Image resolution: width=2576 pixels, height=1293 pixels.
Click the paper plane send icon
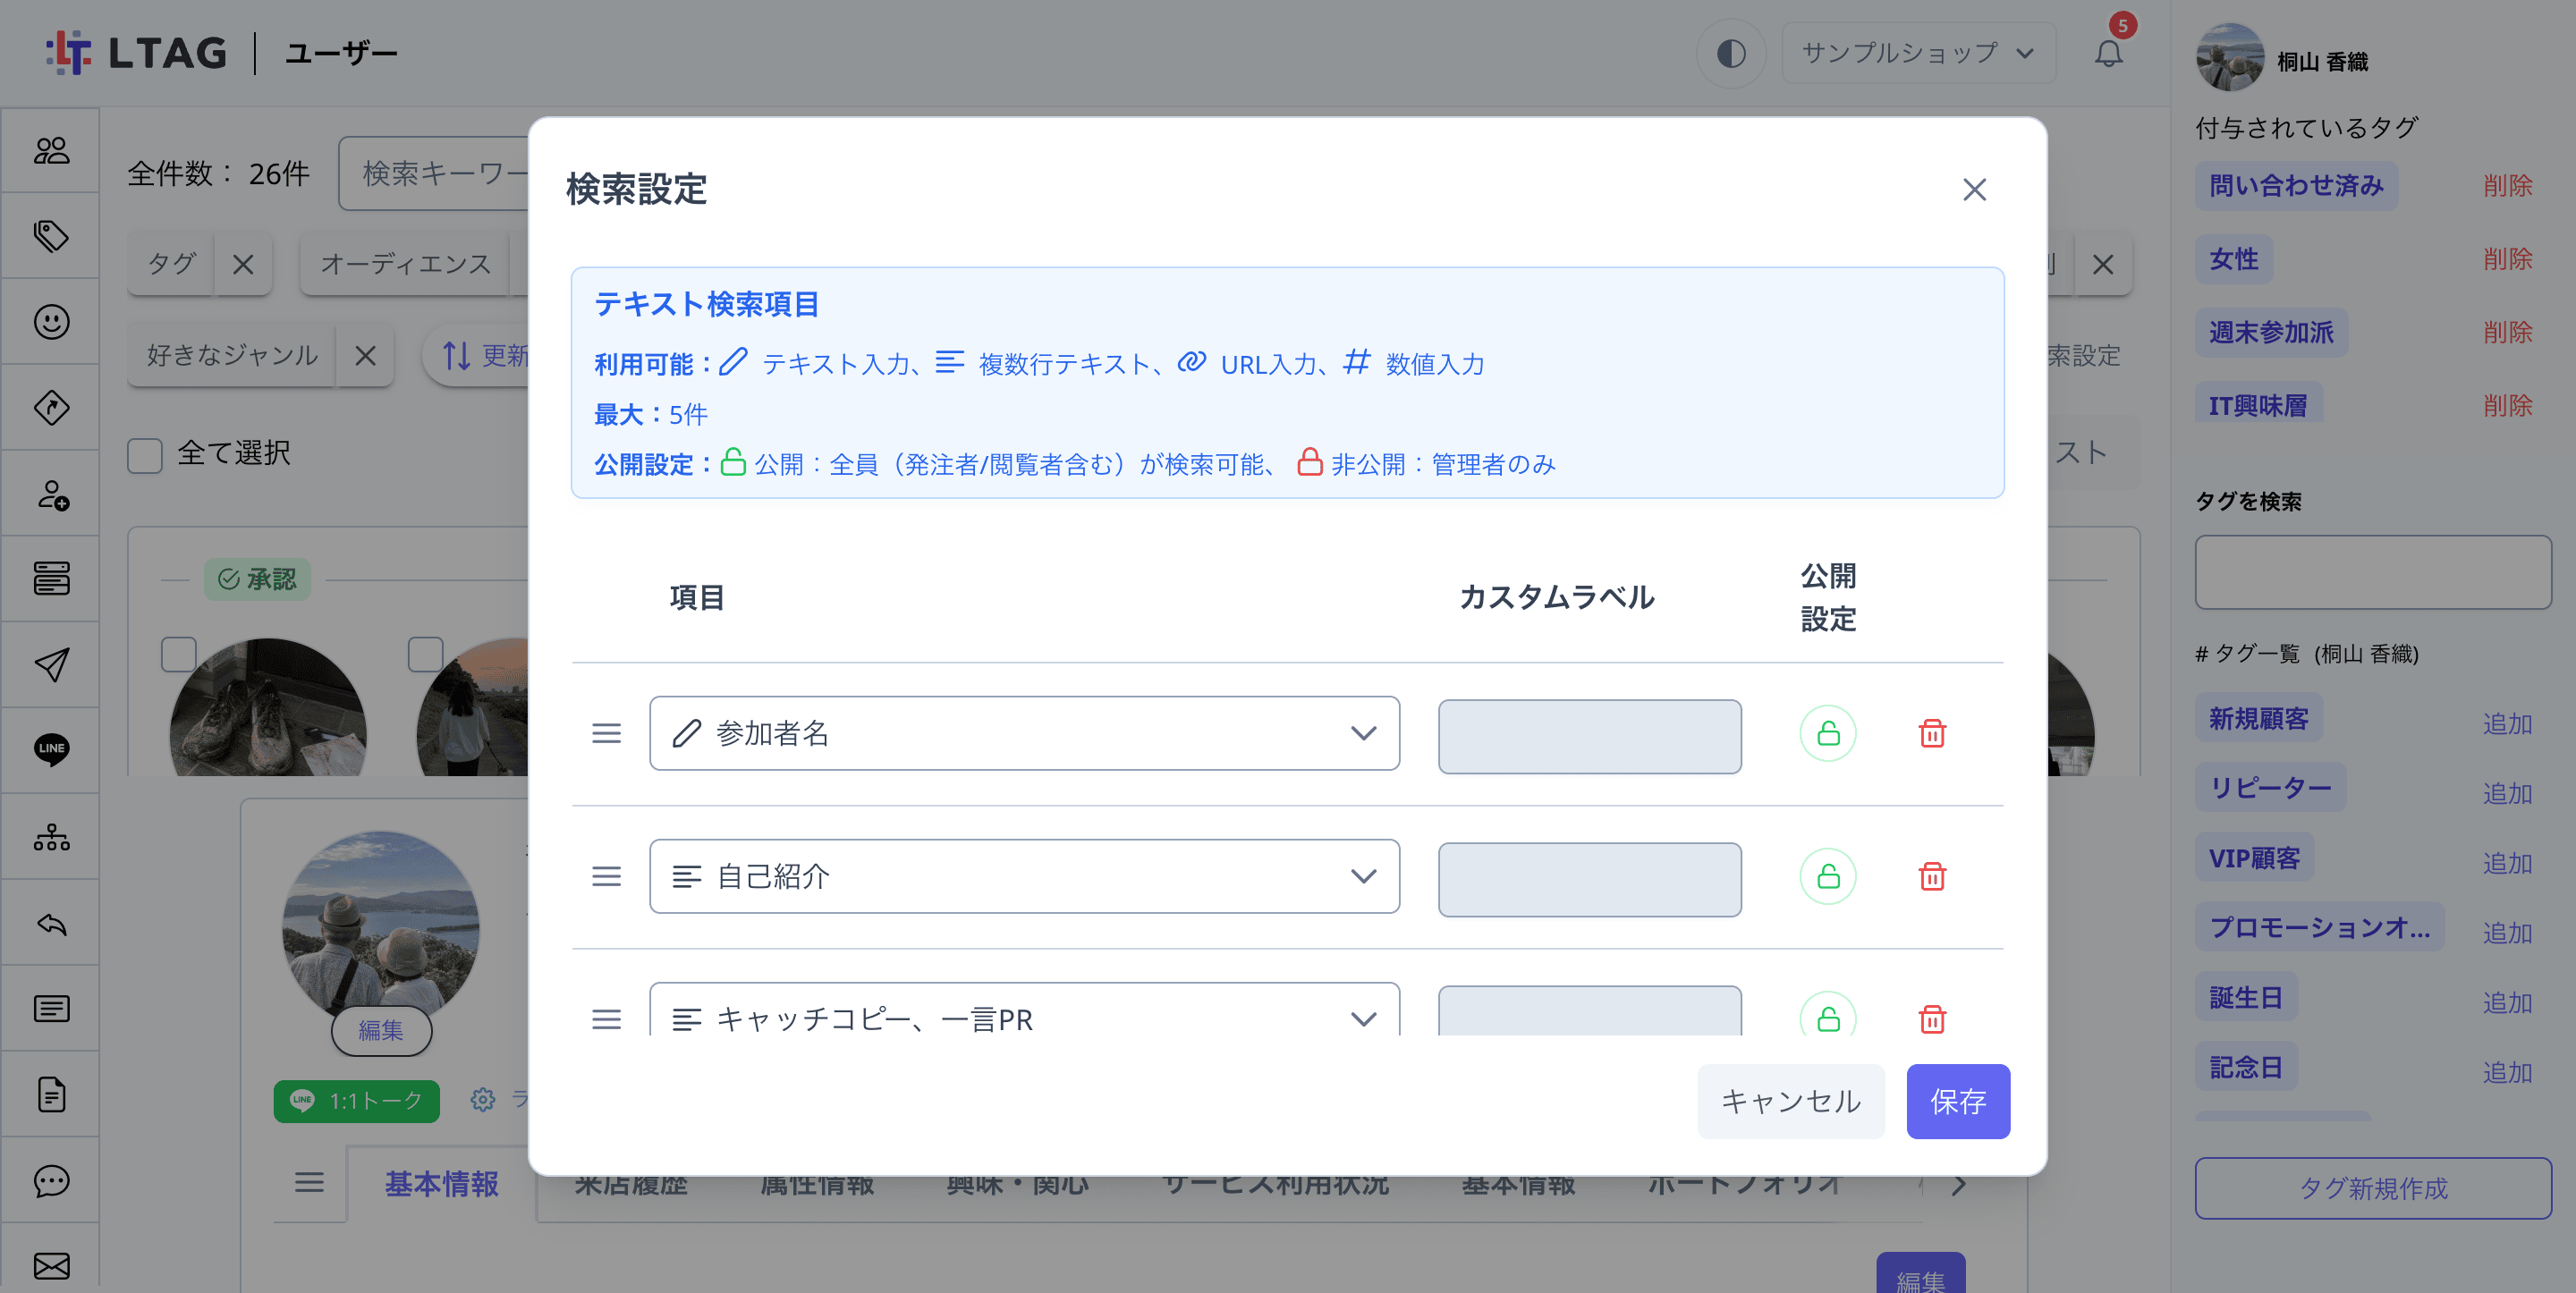point(51,665)
